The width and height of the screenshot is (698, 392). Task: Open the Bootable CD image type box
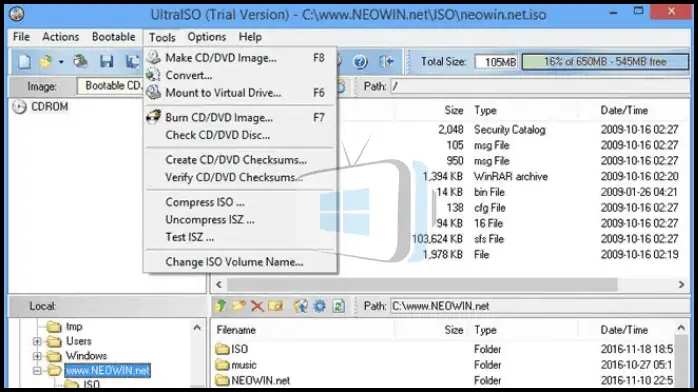110,86
